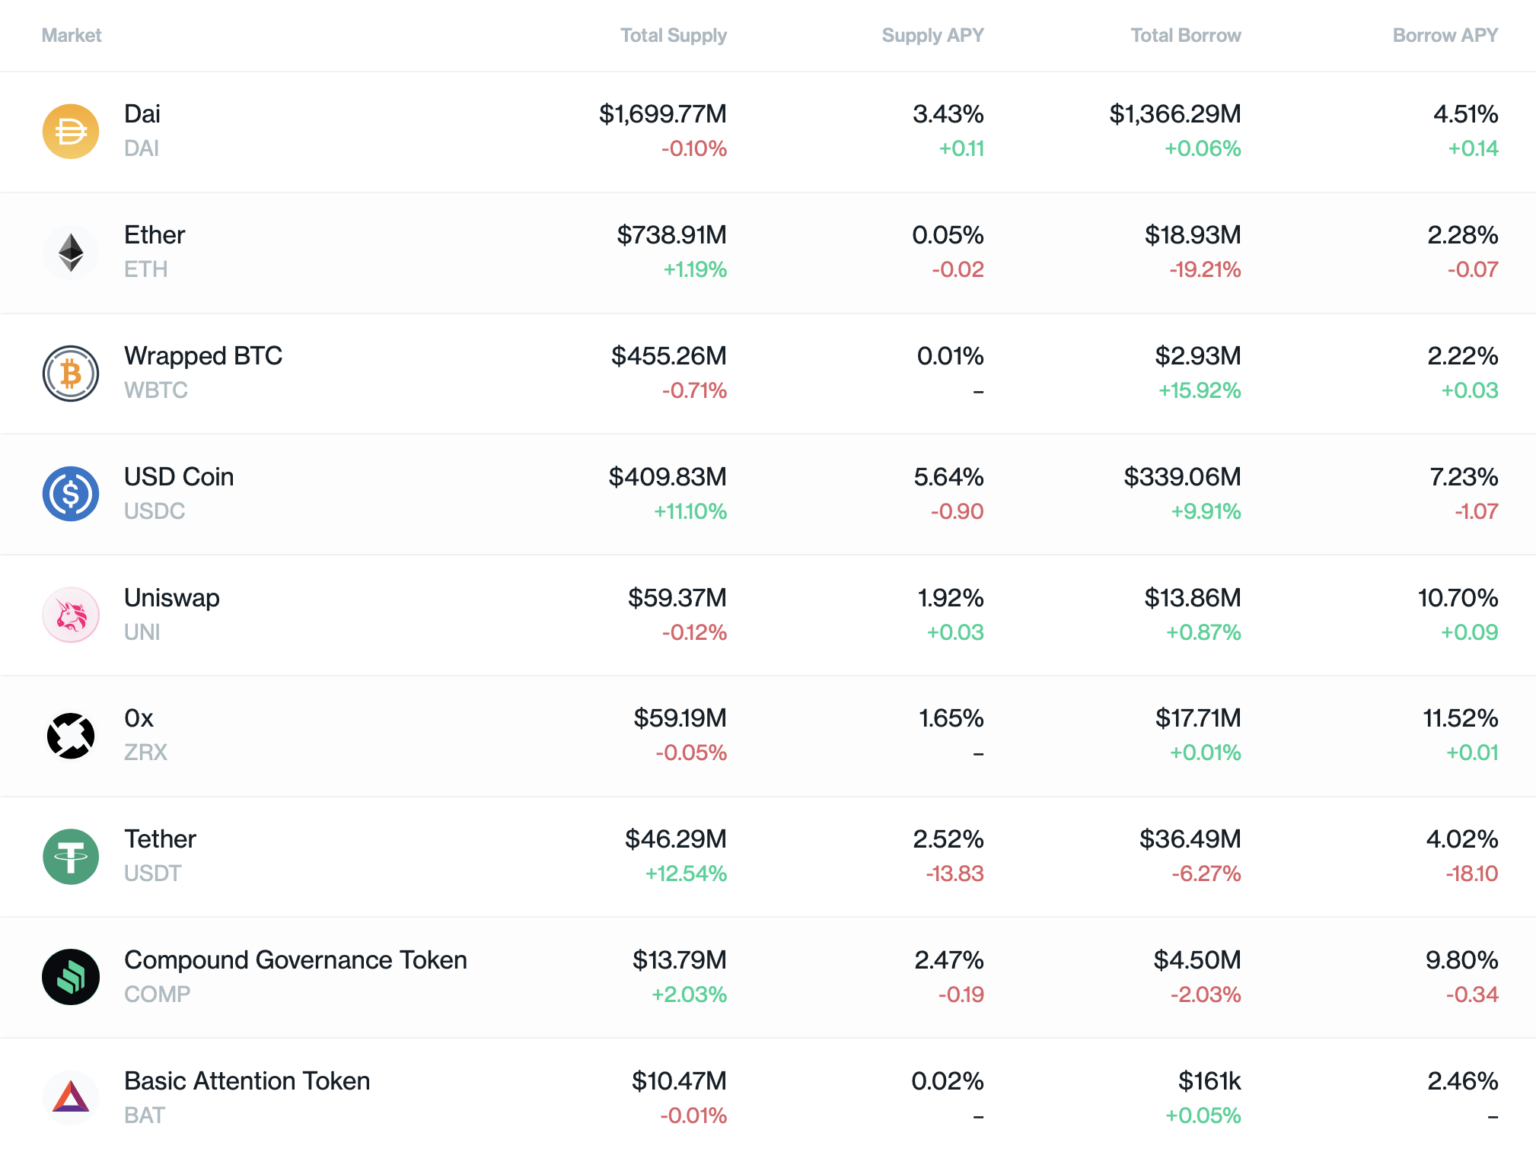The height and width of the screenshot is (1155, 1536).
Task: Click the Dai token icon
Action: click(71, 131)
